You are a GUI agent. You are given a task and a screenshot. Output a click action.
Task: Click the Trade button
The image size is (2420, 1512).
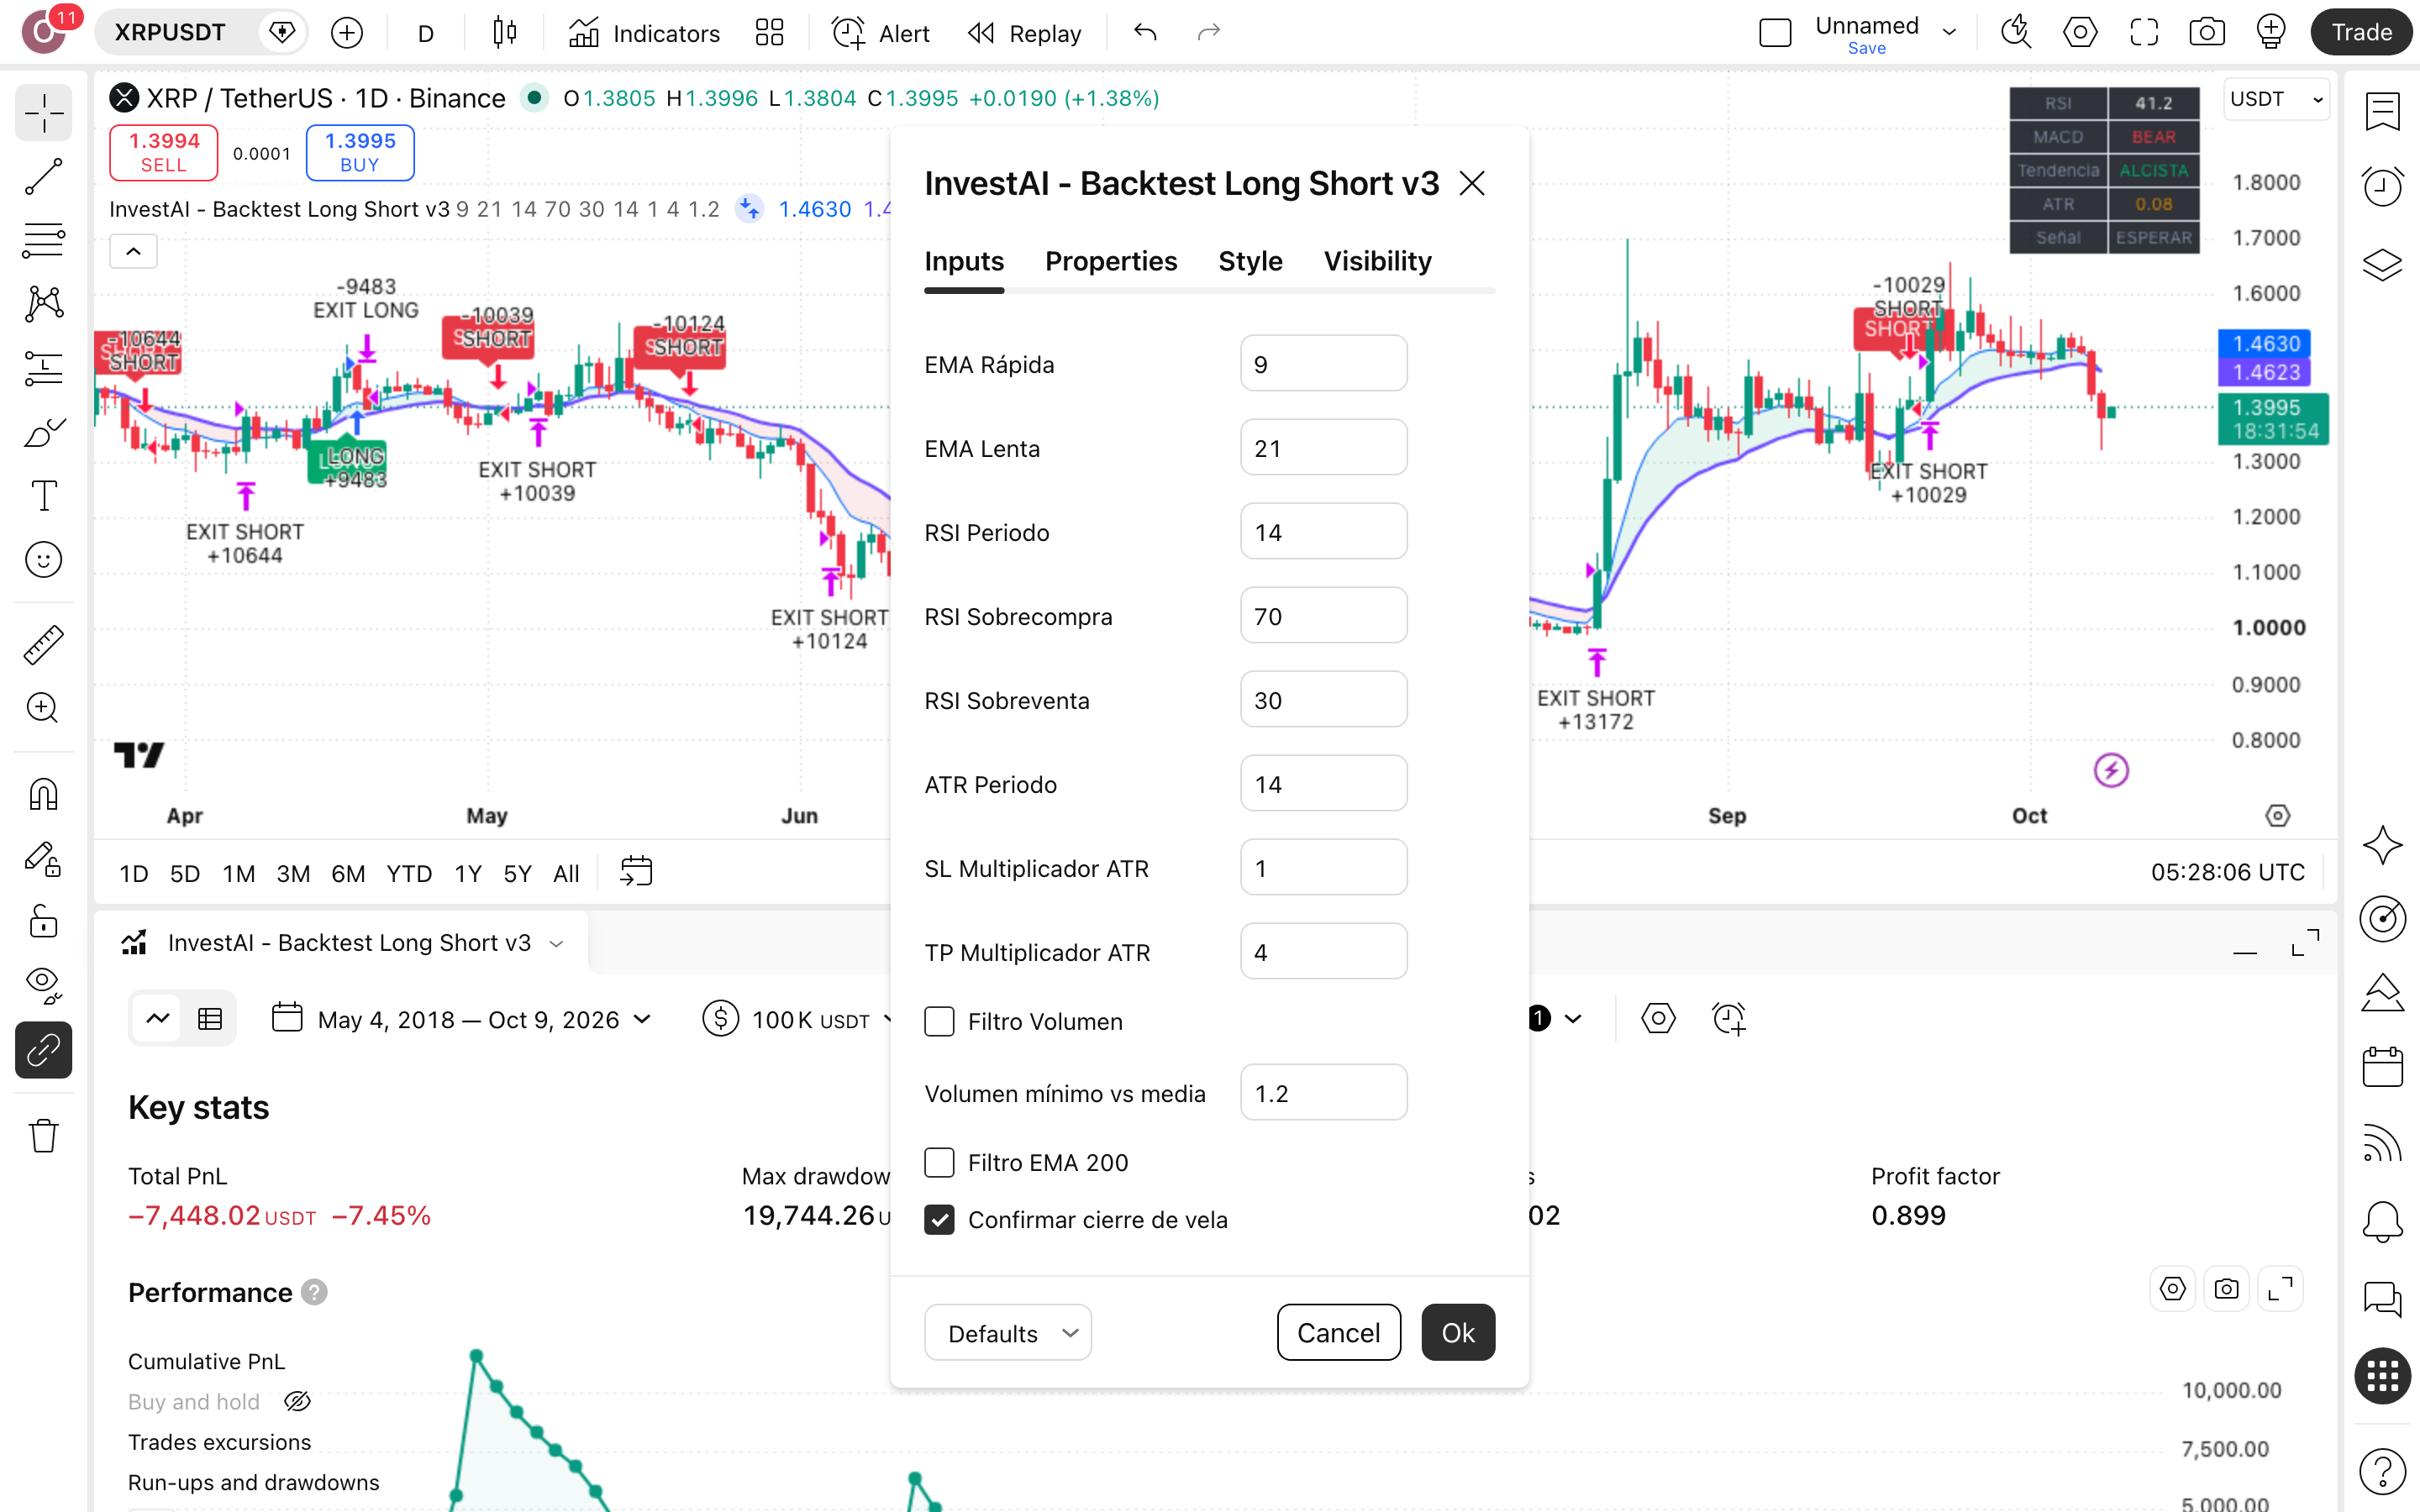(x=2361, y=32)
